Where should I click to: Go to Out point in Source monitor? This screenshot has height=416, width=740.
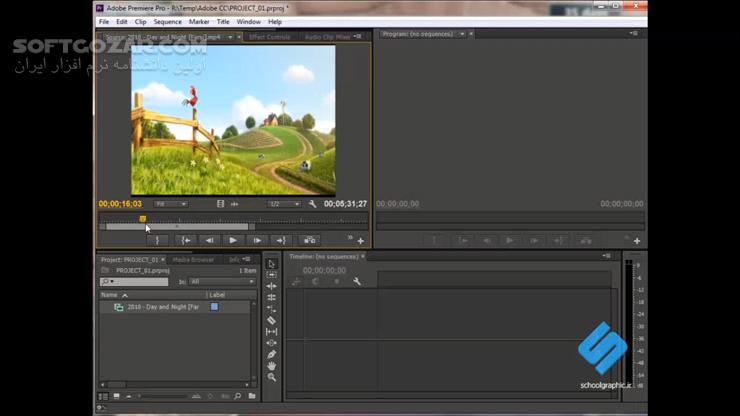pyautogui.click(x=281, y=241)
